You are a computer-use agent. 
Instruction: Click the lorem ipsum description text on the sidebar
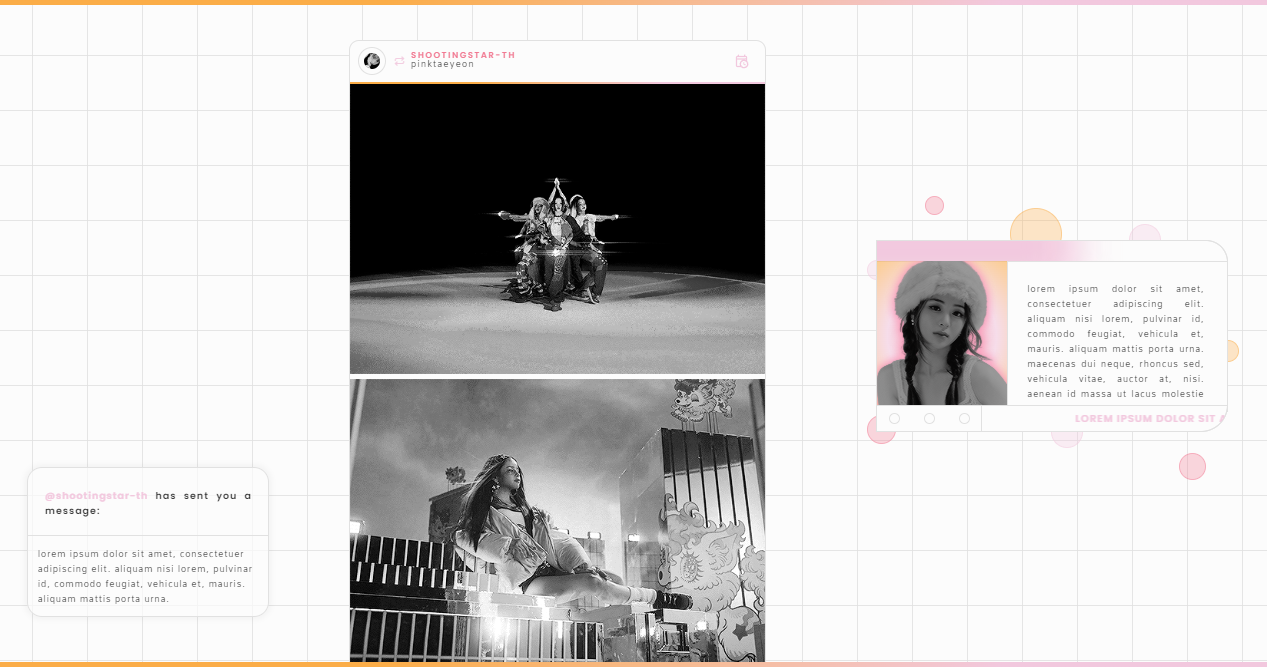click(1113, 340)
